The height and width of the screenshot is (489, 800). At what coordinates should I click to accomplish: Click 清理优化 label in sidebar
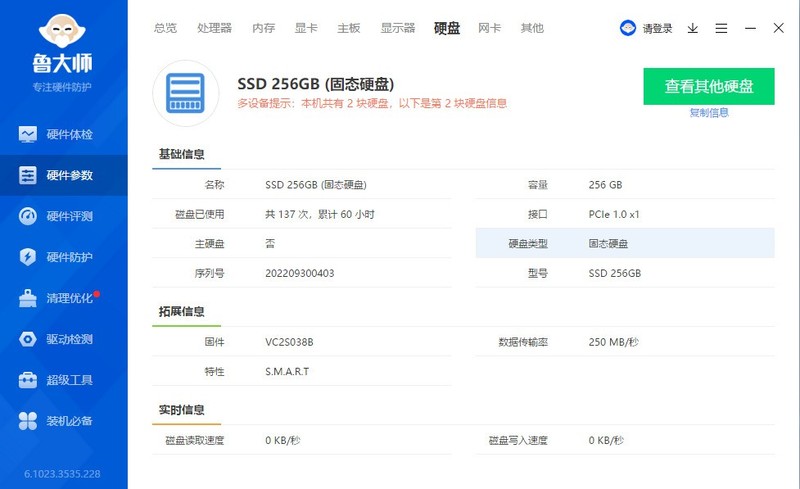(69, 298)
